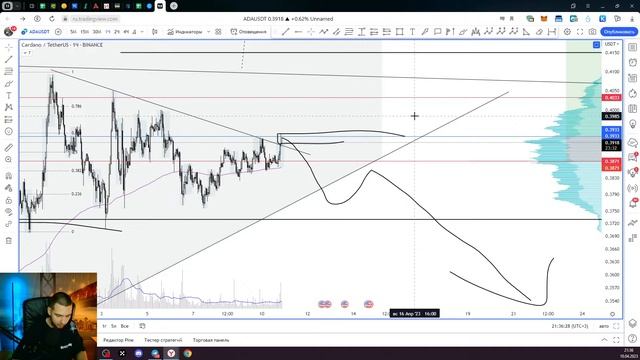
Task: Open Discord from Windows taskbar
Action: (x=138, y=353)
